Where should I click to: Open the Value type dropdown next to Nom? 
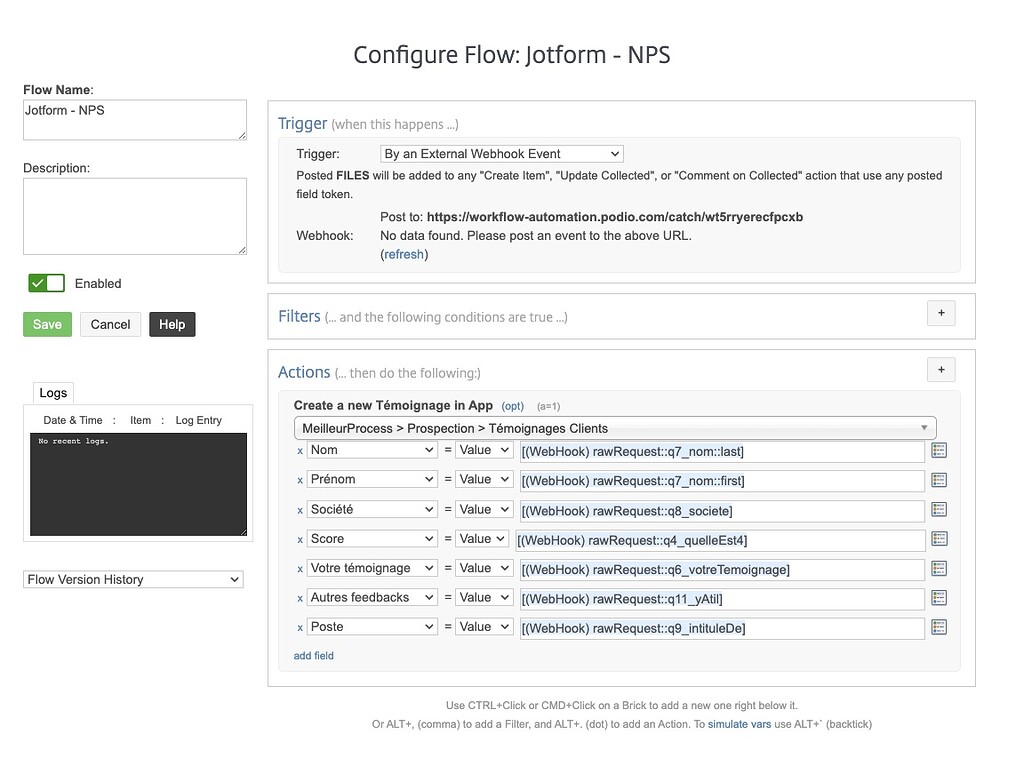pyautogui.click(x=484, y=450)
